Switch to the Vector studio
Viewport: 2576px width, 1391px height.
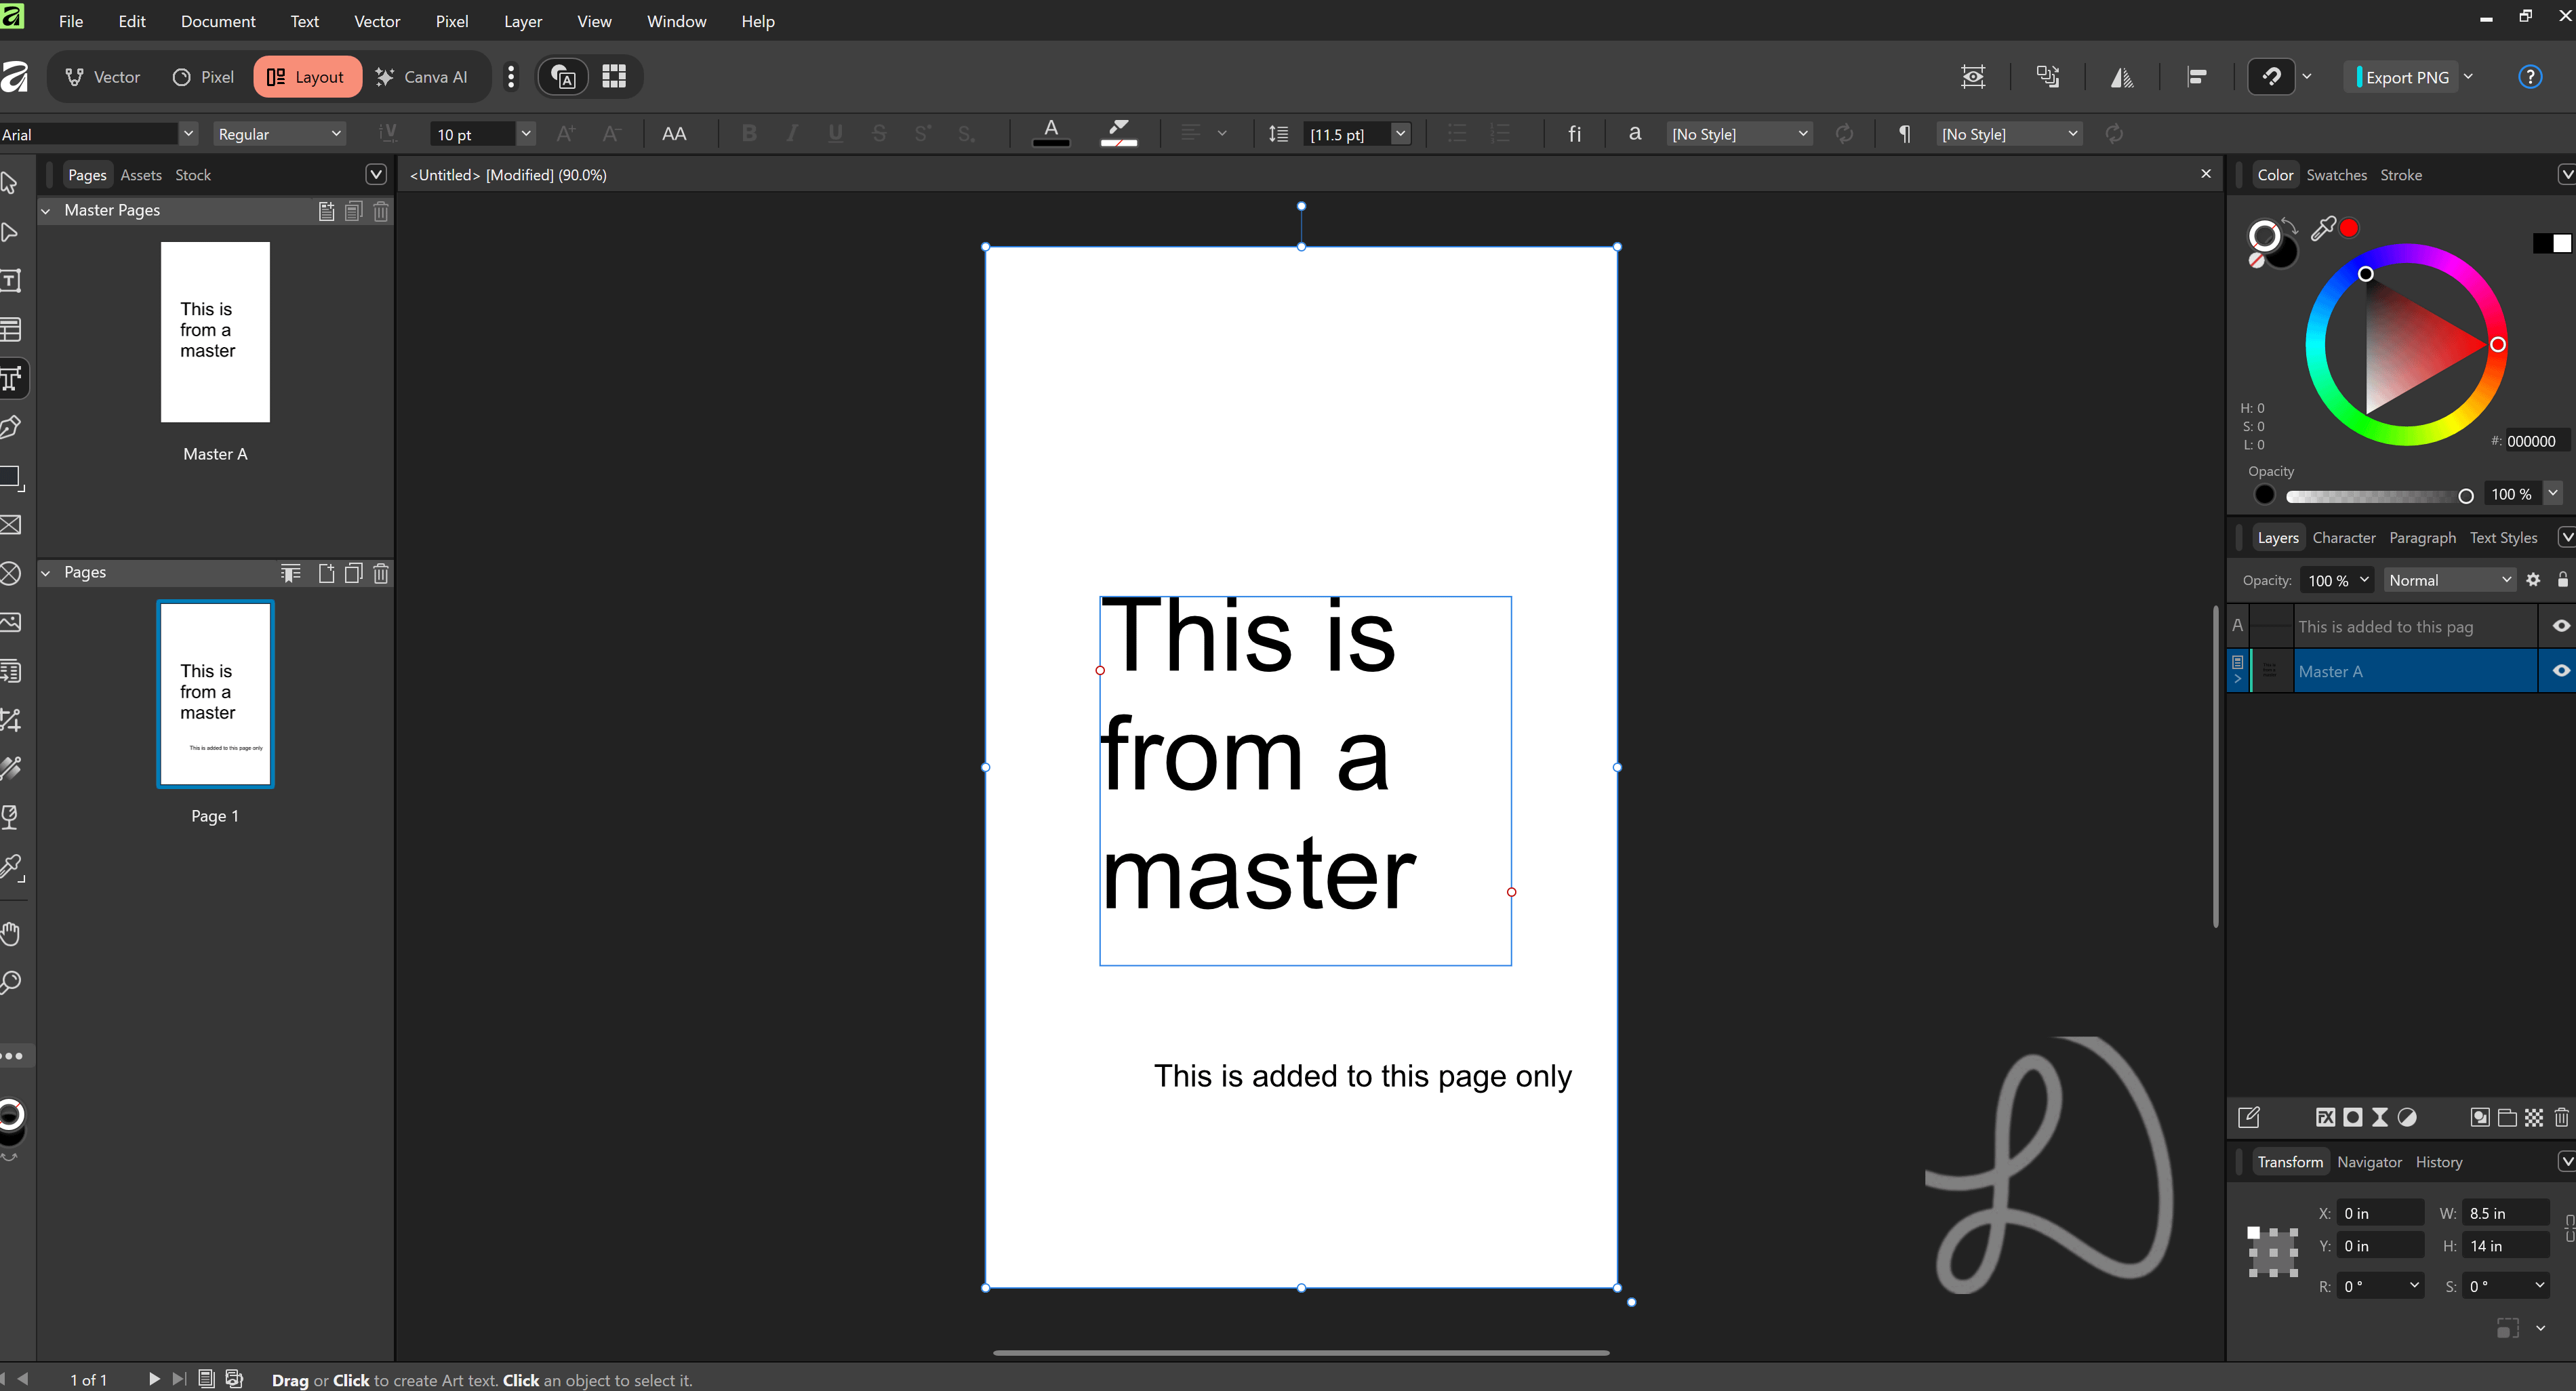click(x=103, y=77)
